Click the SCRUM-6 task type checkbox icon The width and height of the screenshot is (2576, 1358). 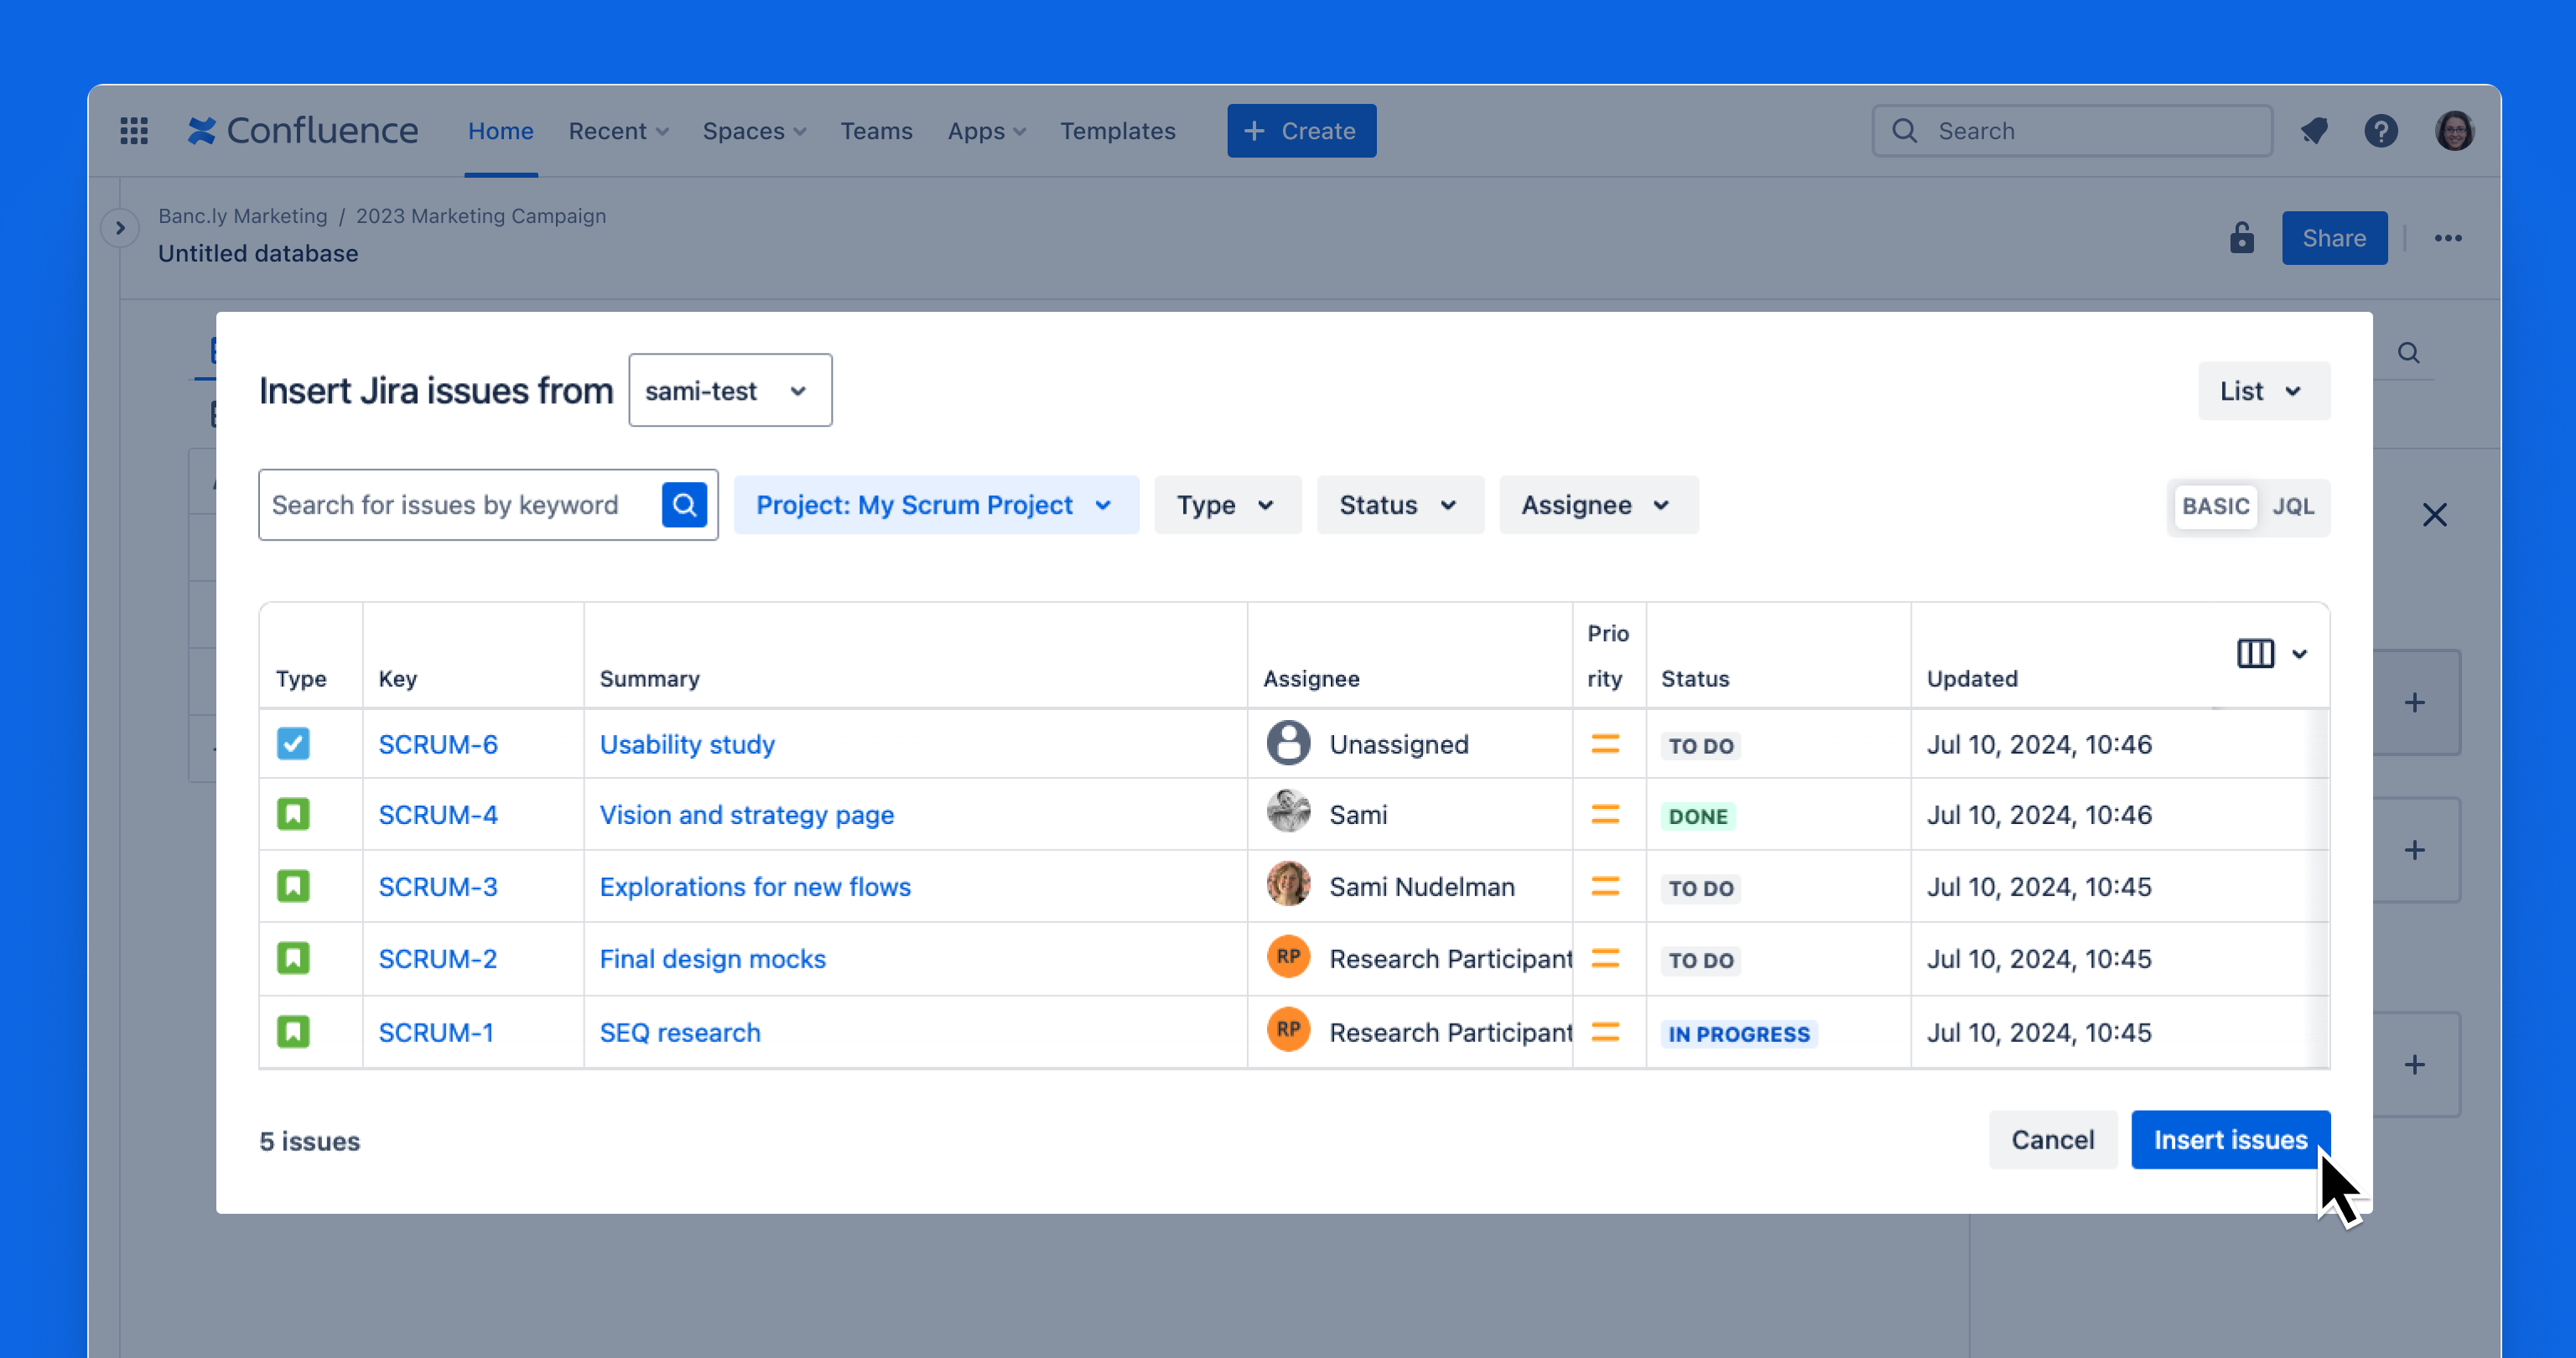[293, 744]
